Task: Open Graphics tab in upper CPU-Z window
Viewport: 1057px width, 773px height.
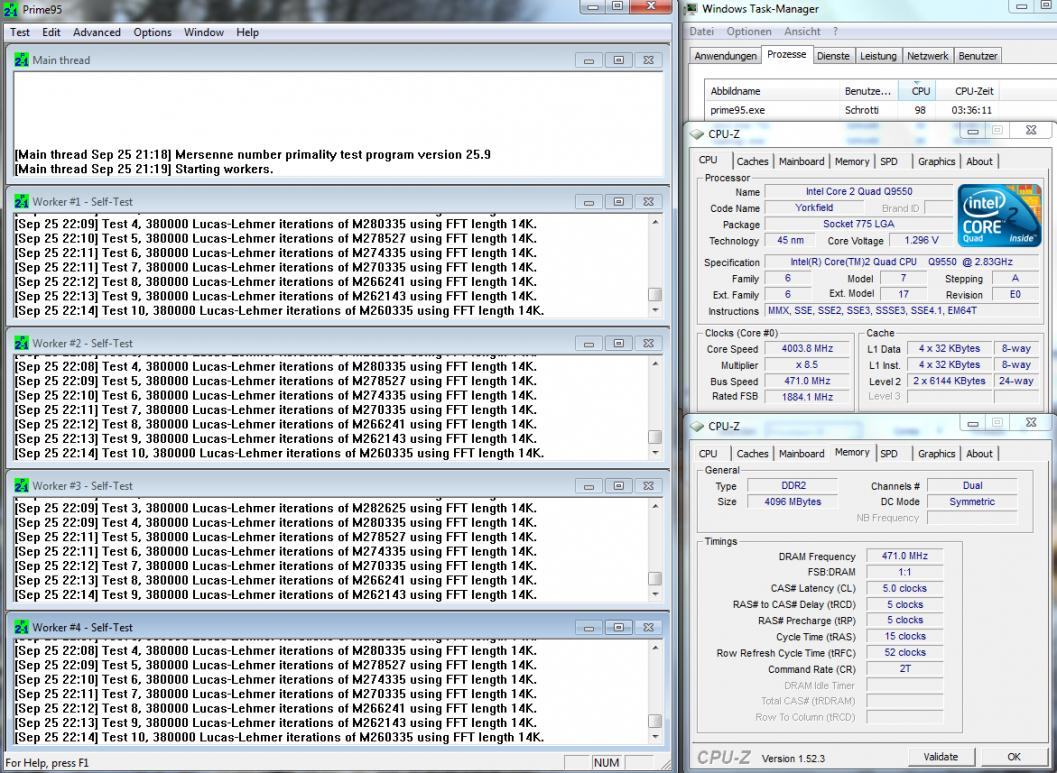Action: point(936,162)
